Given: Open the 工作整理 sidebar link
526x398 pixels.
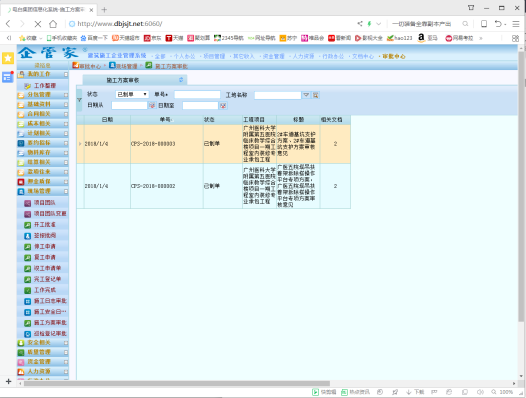Looking at the screenshot, I should 45,86.
